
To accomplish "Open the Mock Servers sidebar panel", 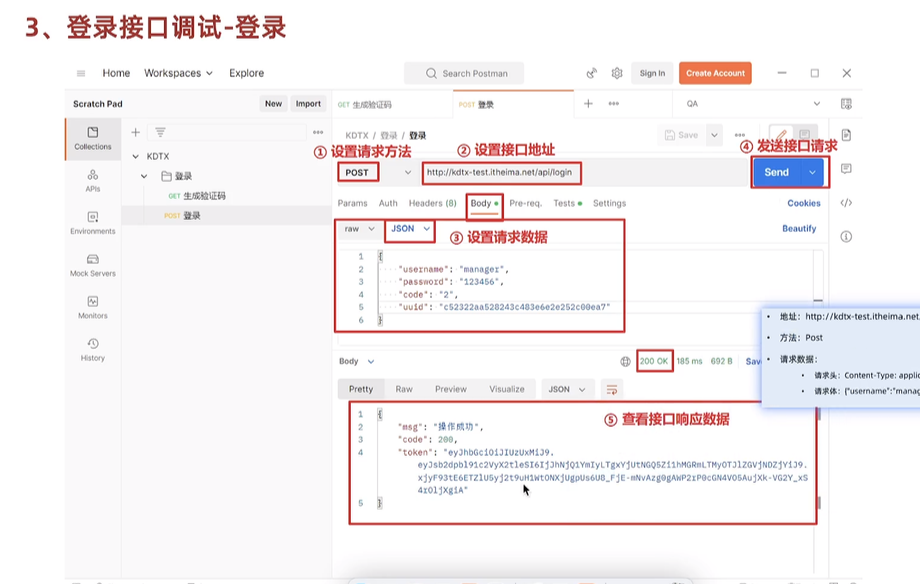I will 93,265.
